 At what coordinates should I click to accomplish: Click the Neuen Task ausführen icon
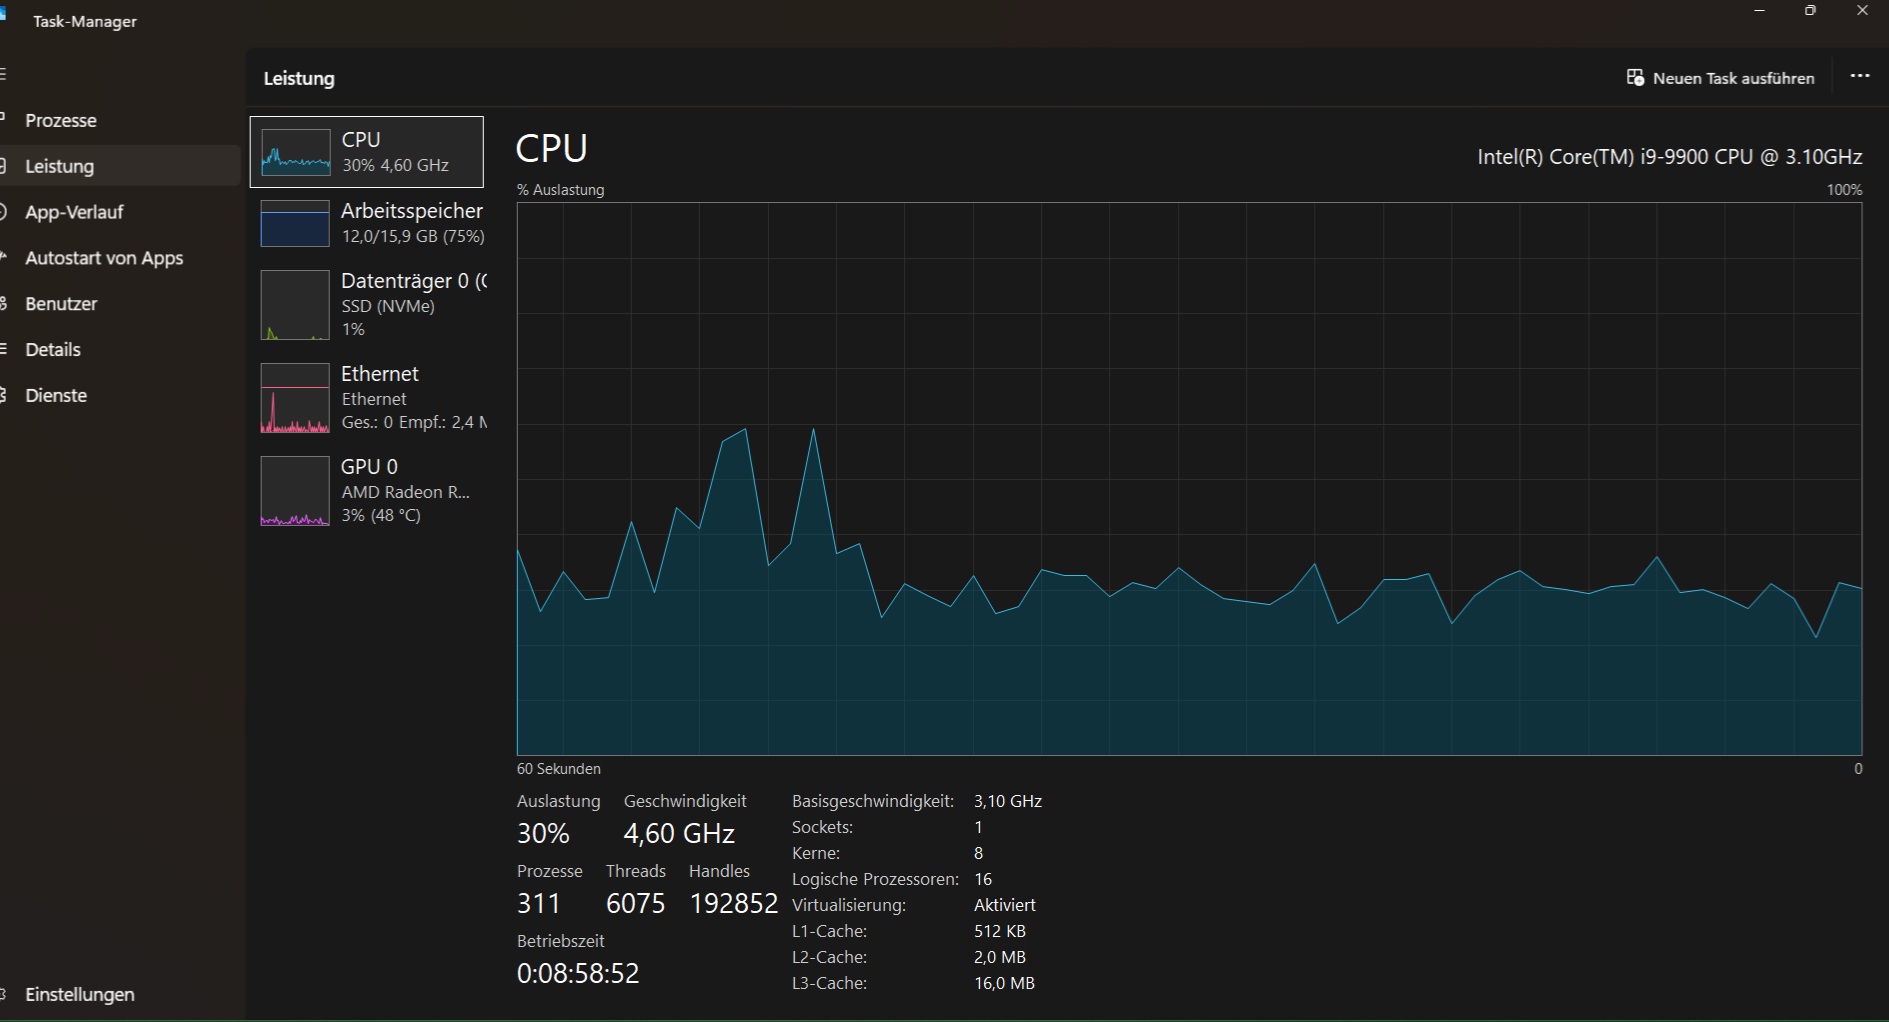click(x=1635, y=78)
